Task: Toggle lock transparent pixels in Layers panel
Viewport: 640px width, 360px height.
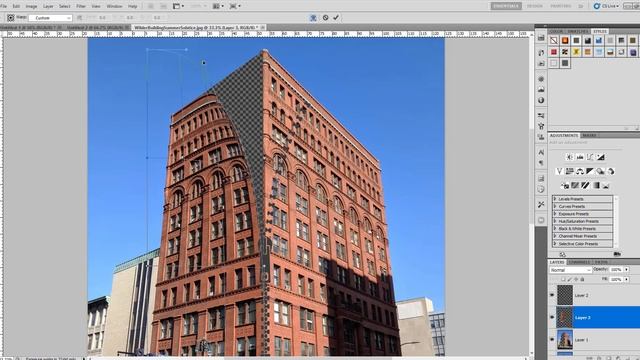Action: pos(563,280)
